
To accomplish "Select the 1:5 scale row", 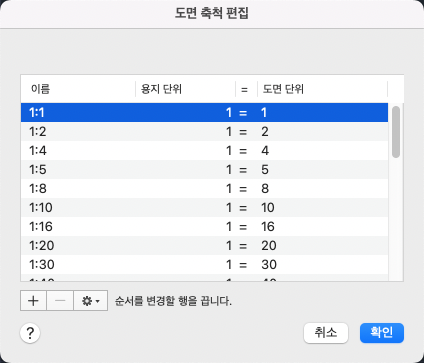I will (x=204, y=170).
